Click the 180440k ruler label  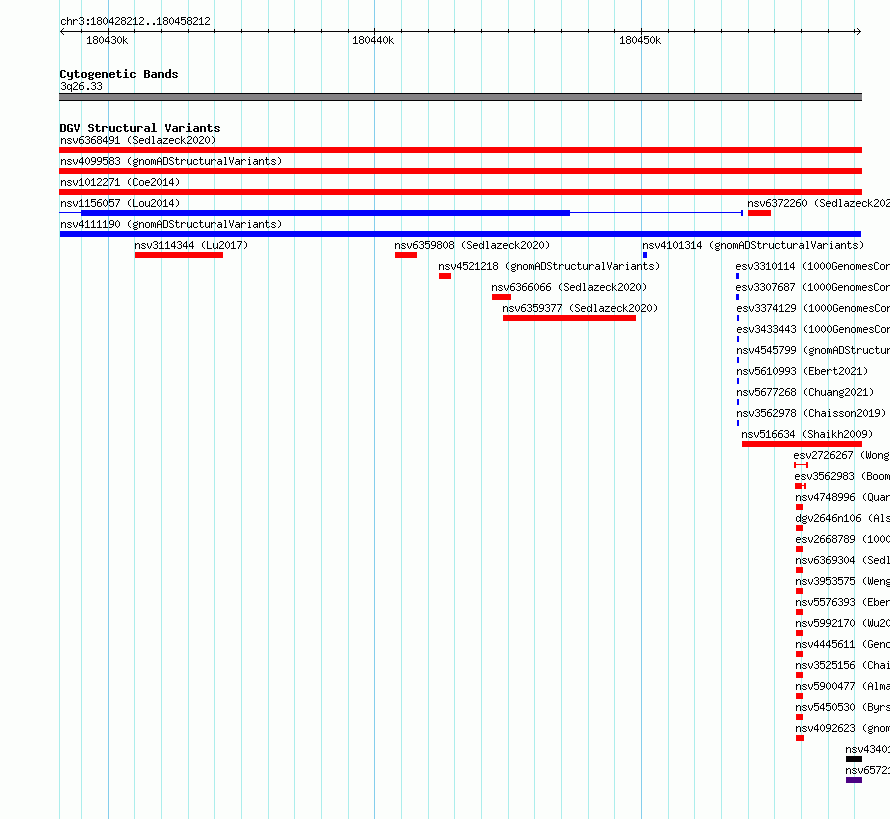373,40
